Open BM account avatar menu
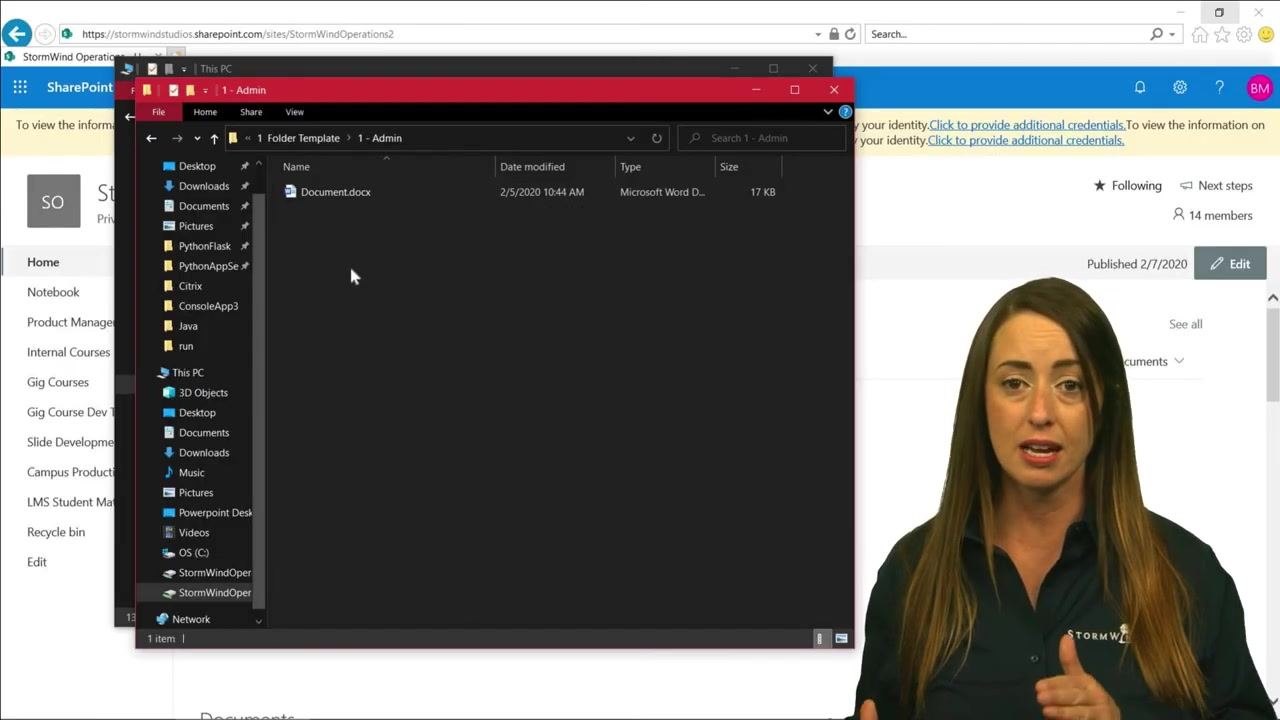This screenshot has width=1280, height=720. (x=1259, y=88)
